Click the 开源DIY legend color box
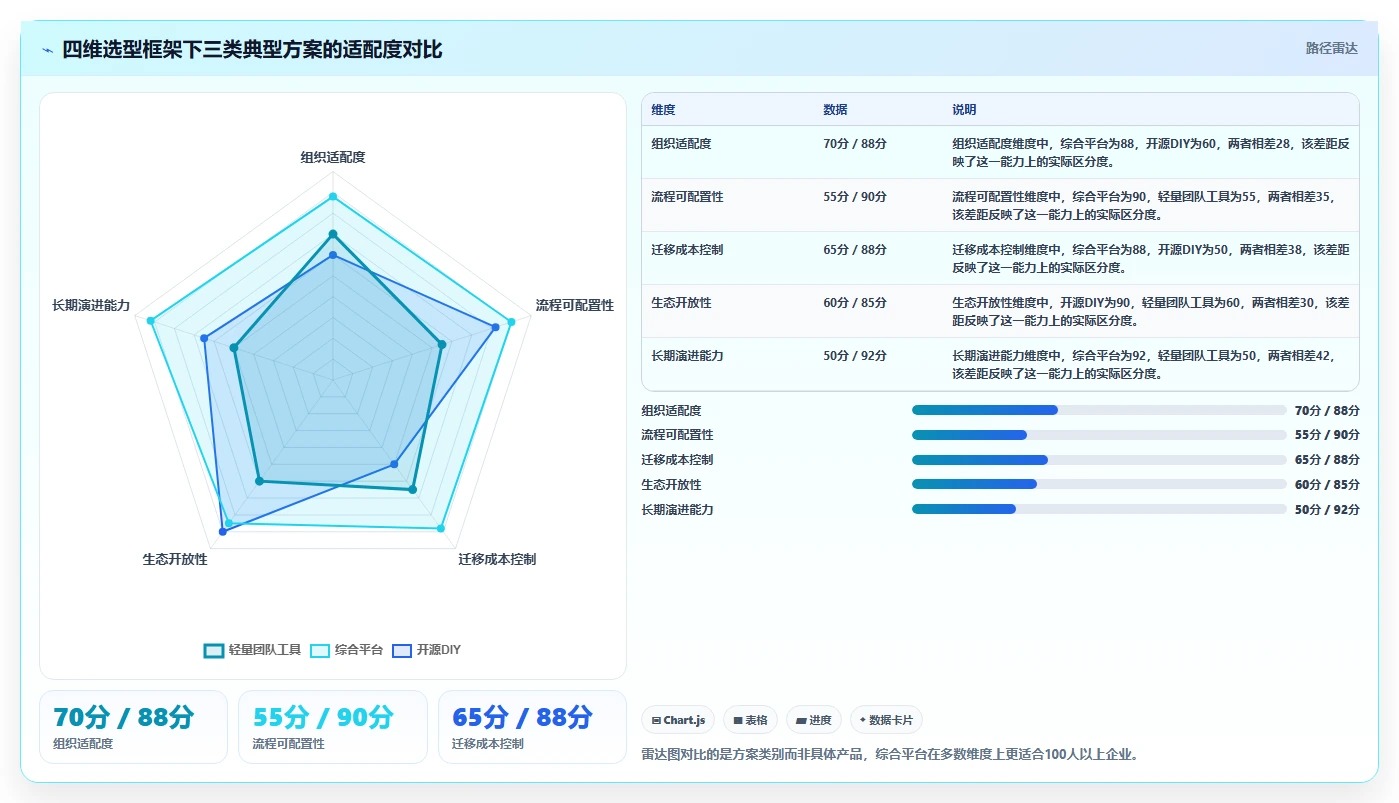The image size is (1399, 803). pyautogui.click(x=402, y=650)
